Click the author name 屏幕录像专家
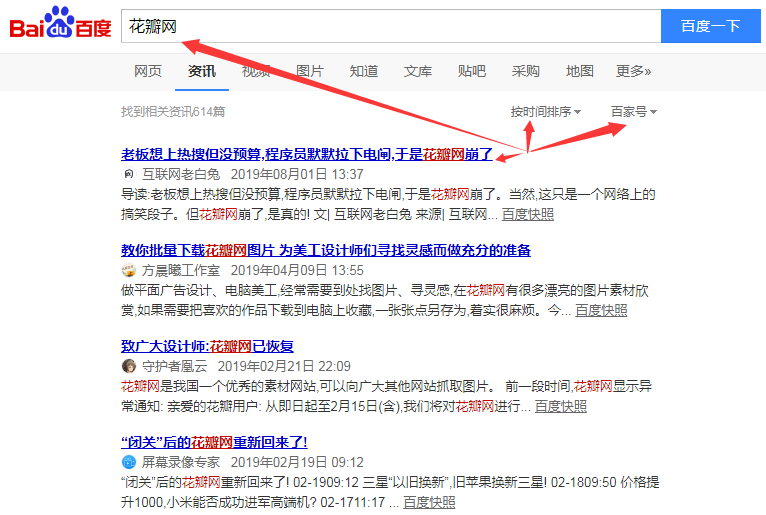 coord(181,462)
